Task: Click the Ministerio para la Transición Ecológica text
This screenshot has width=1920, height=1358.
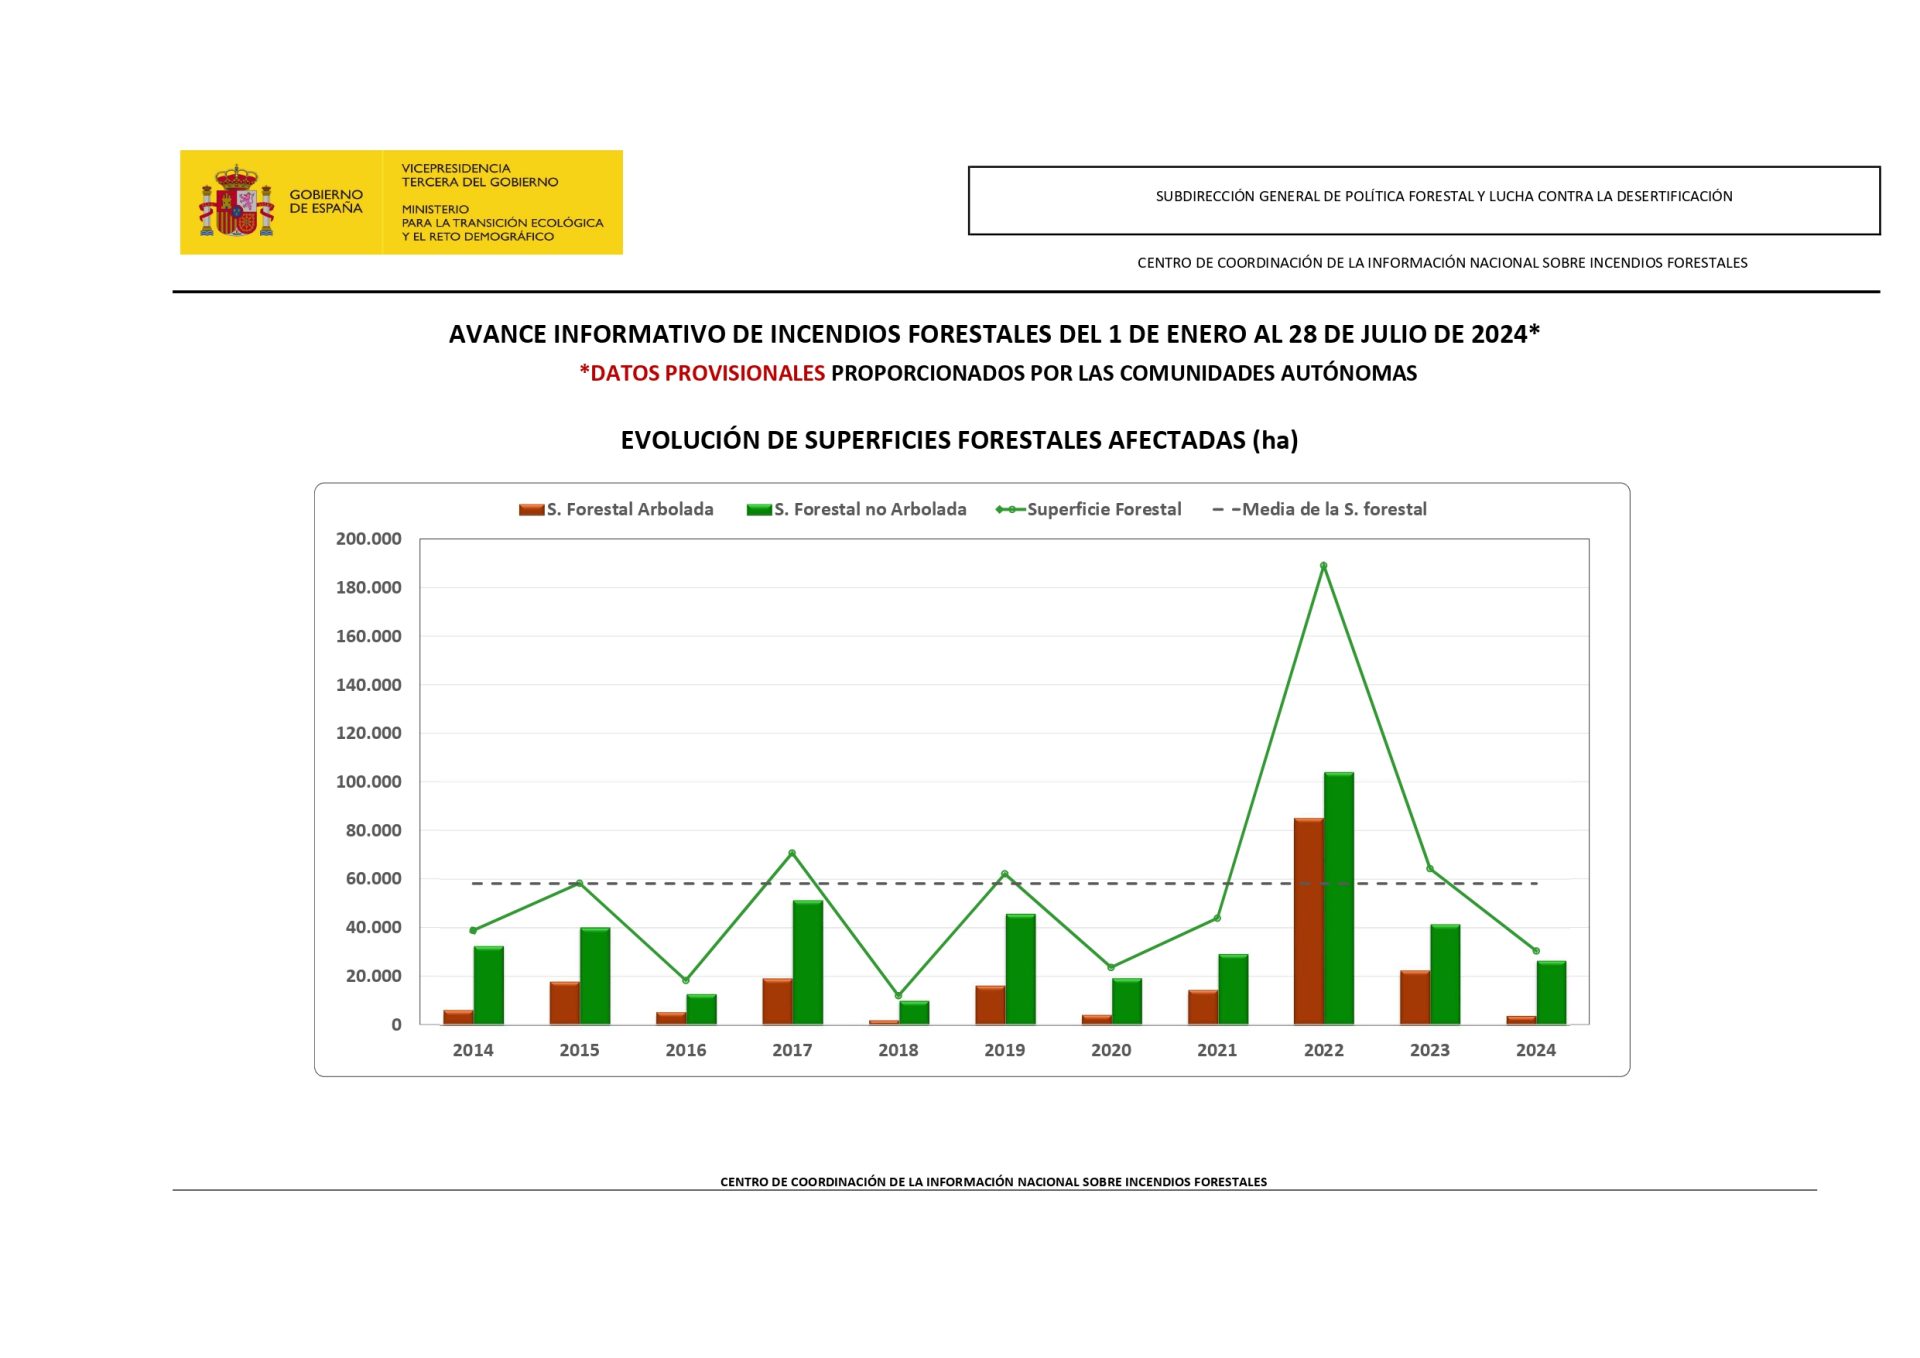Action: [x=502, y=223]
